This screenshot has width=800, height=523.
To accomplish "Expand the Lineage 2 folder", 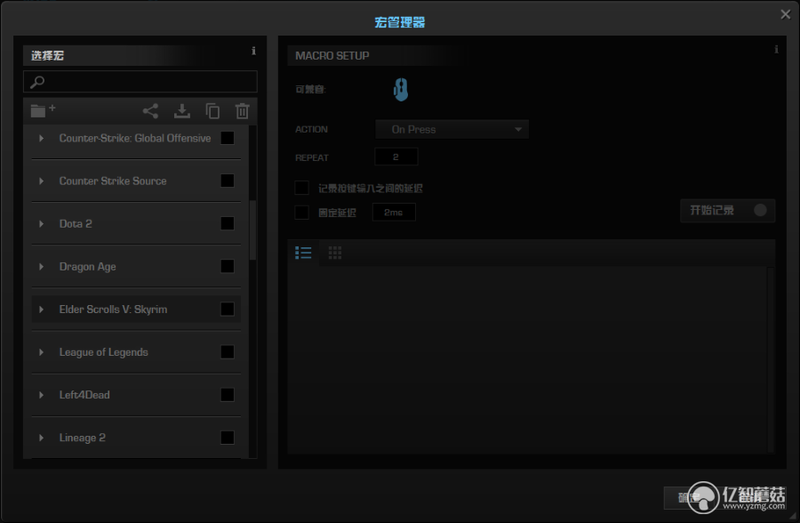I will 41,438.
